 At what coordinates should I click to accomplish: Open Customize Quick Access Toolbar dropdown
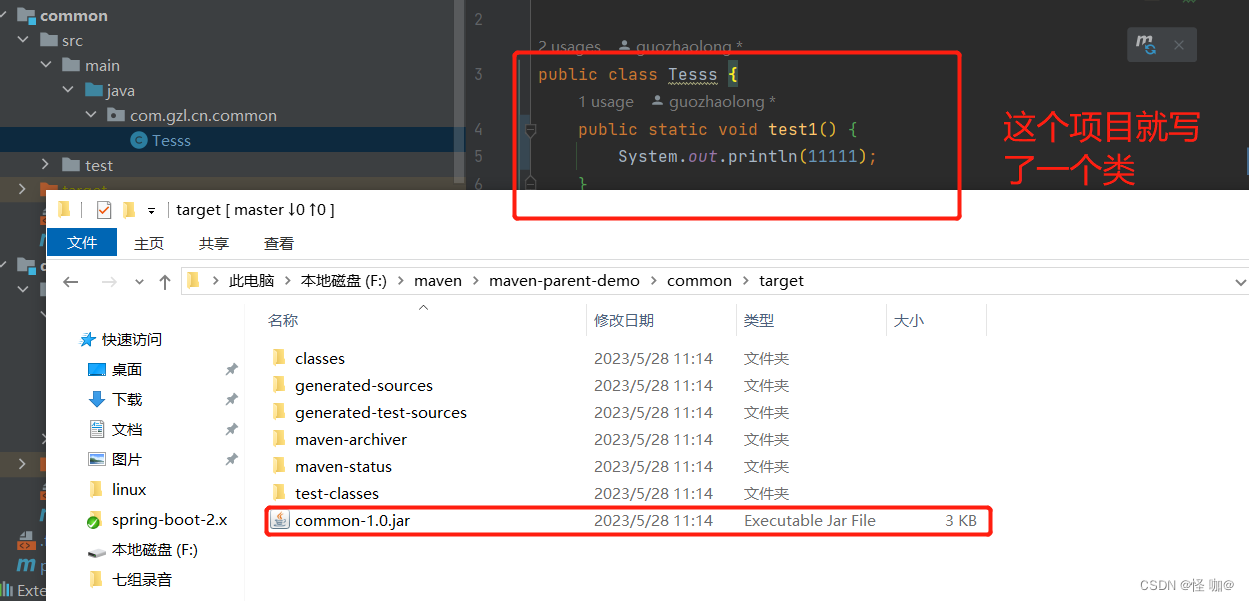[151, 211]
